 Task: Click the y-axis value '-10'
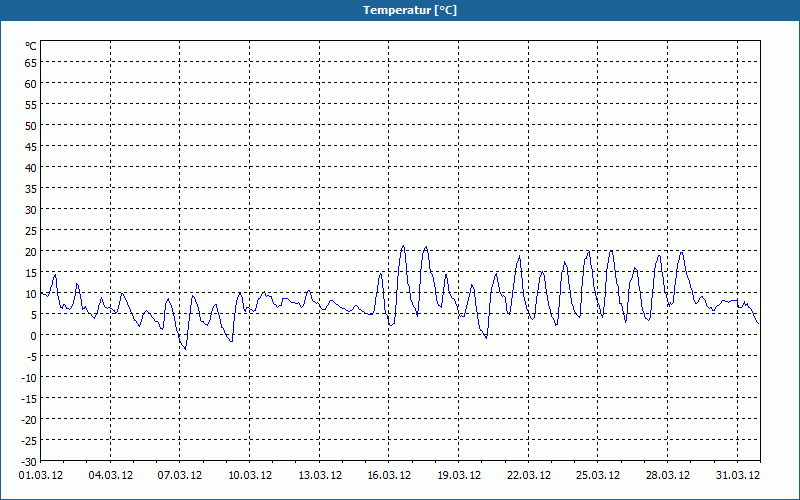pyautogui.click(x=29, y=378)
